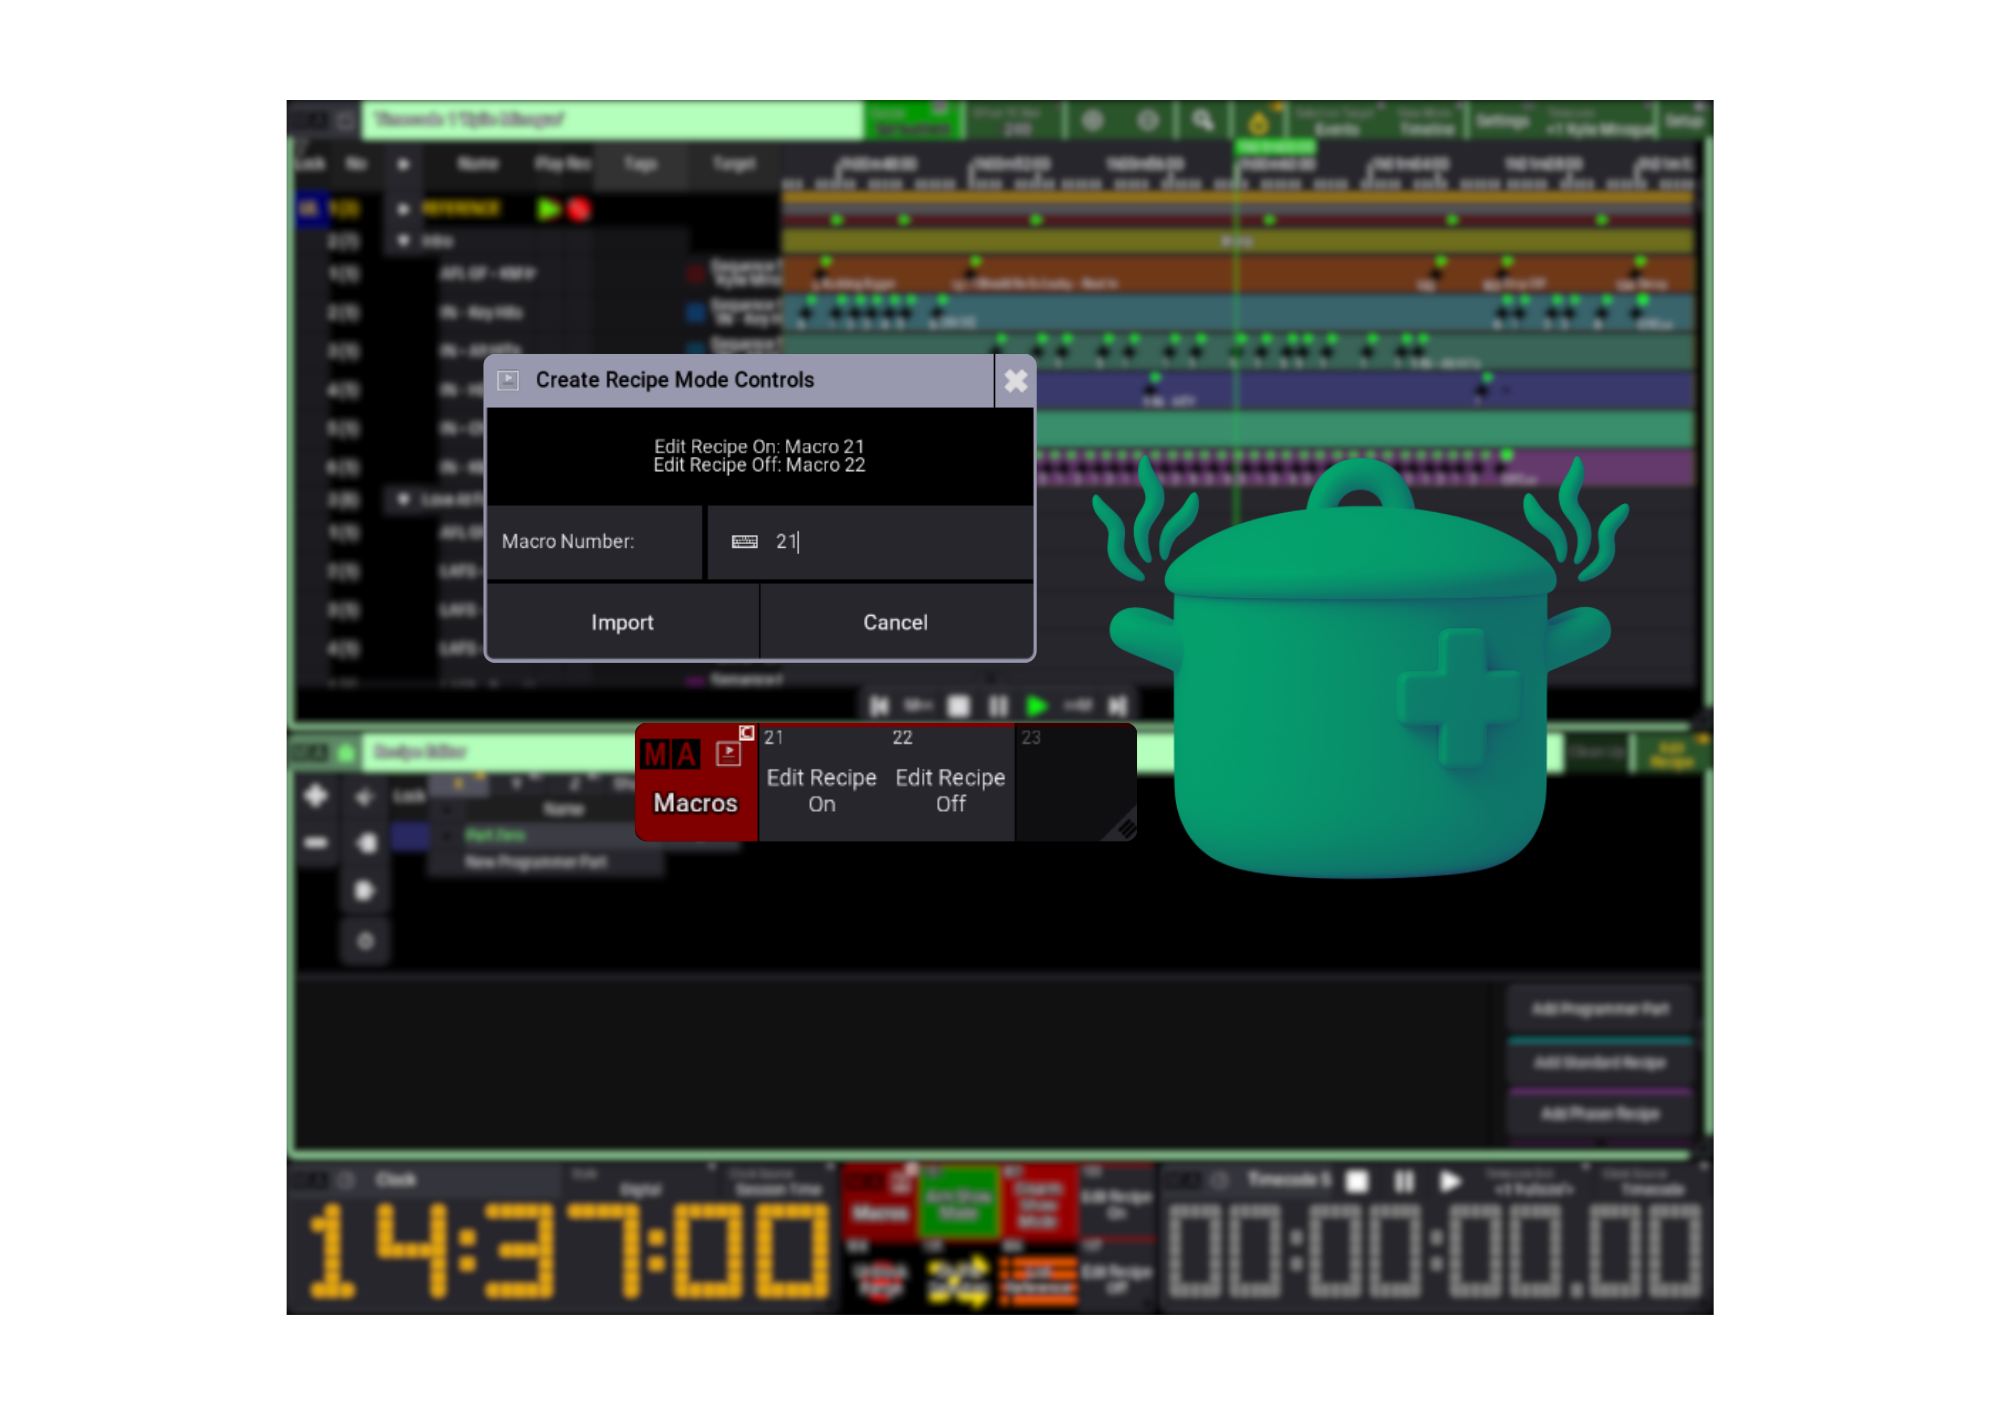Click the red record icon in the reference row

pos(579,209)
